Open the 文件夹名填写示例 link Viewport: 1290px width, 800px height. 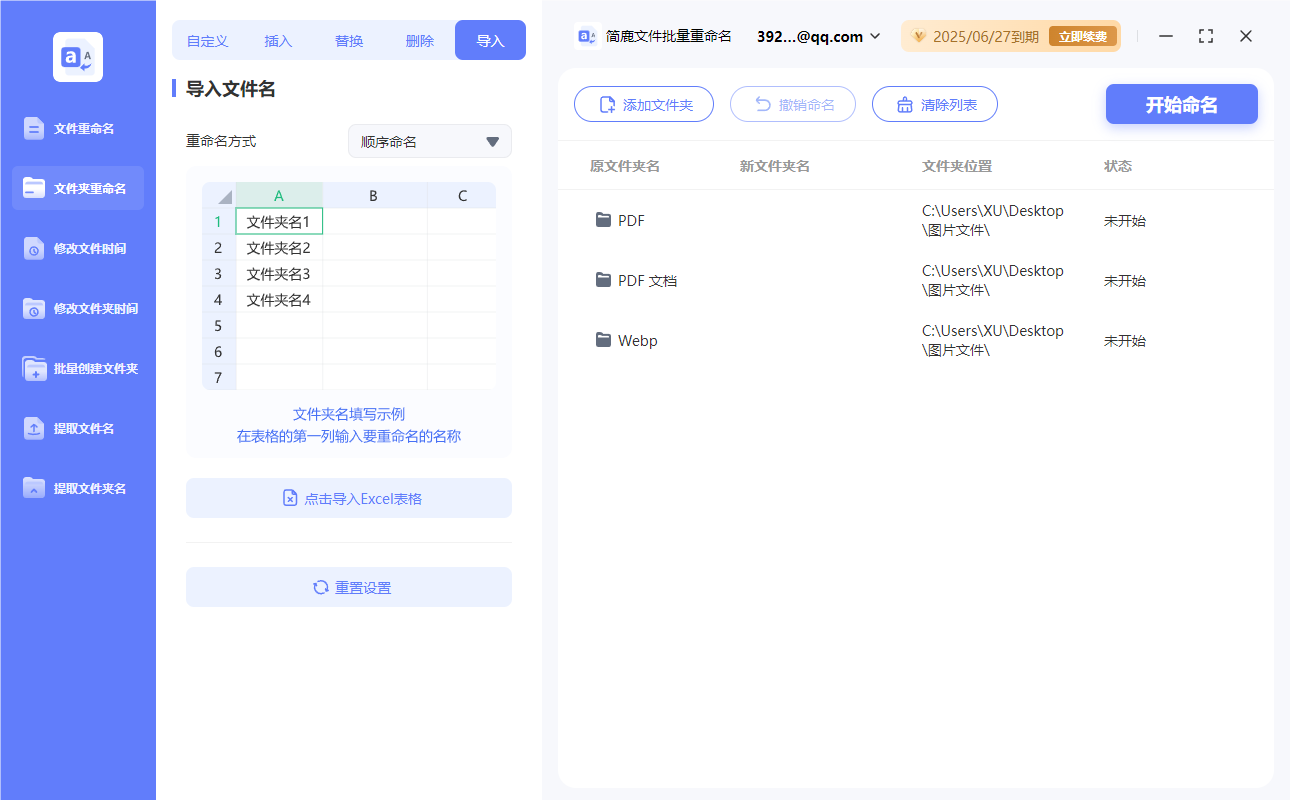(348, 415)
